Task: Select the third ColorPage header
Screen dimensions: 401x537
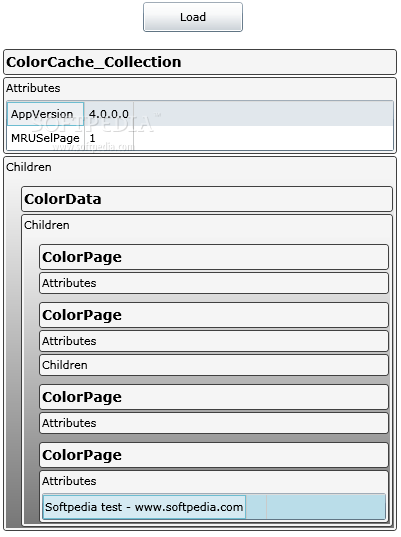Action: 214,397
